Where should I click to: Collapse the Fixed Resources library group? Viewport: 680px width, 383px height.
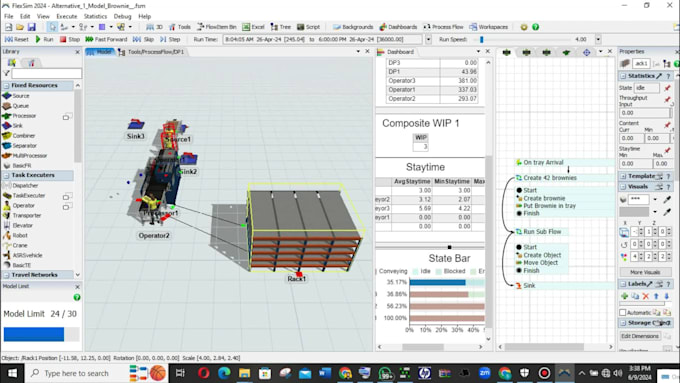coord(7,85)
